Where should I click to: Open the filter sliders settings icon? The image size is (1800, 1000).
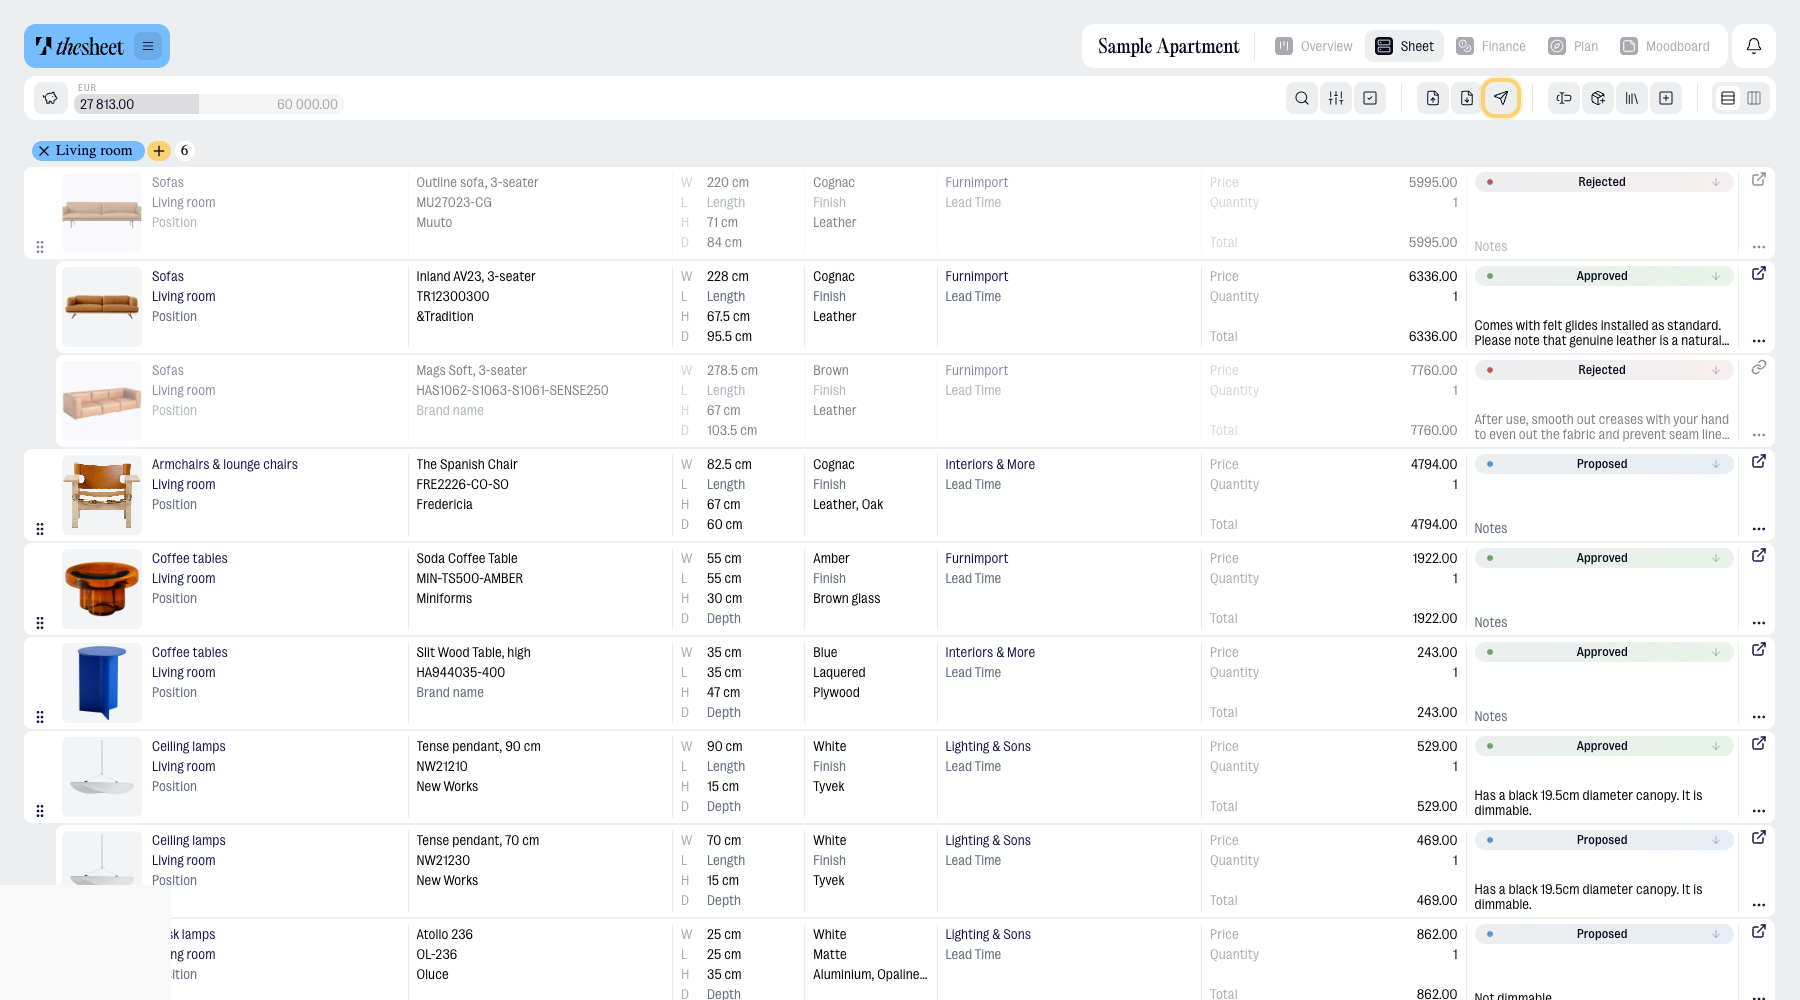click(x=1336, y=98)
